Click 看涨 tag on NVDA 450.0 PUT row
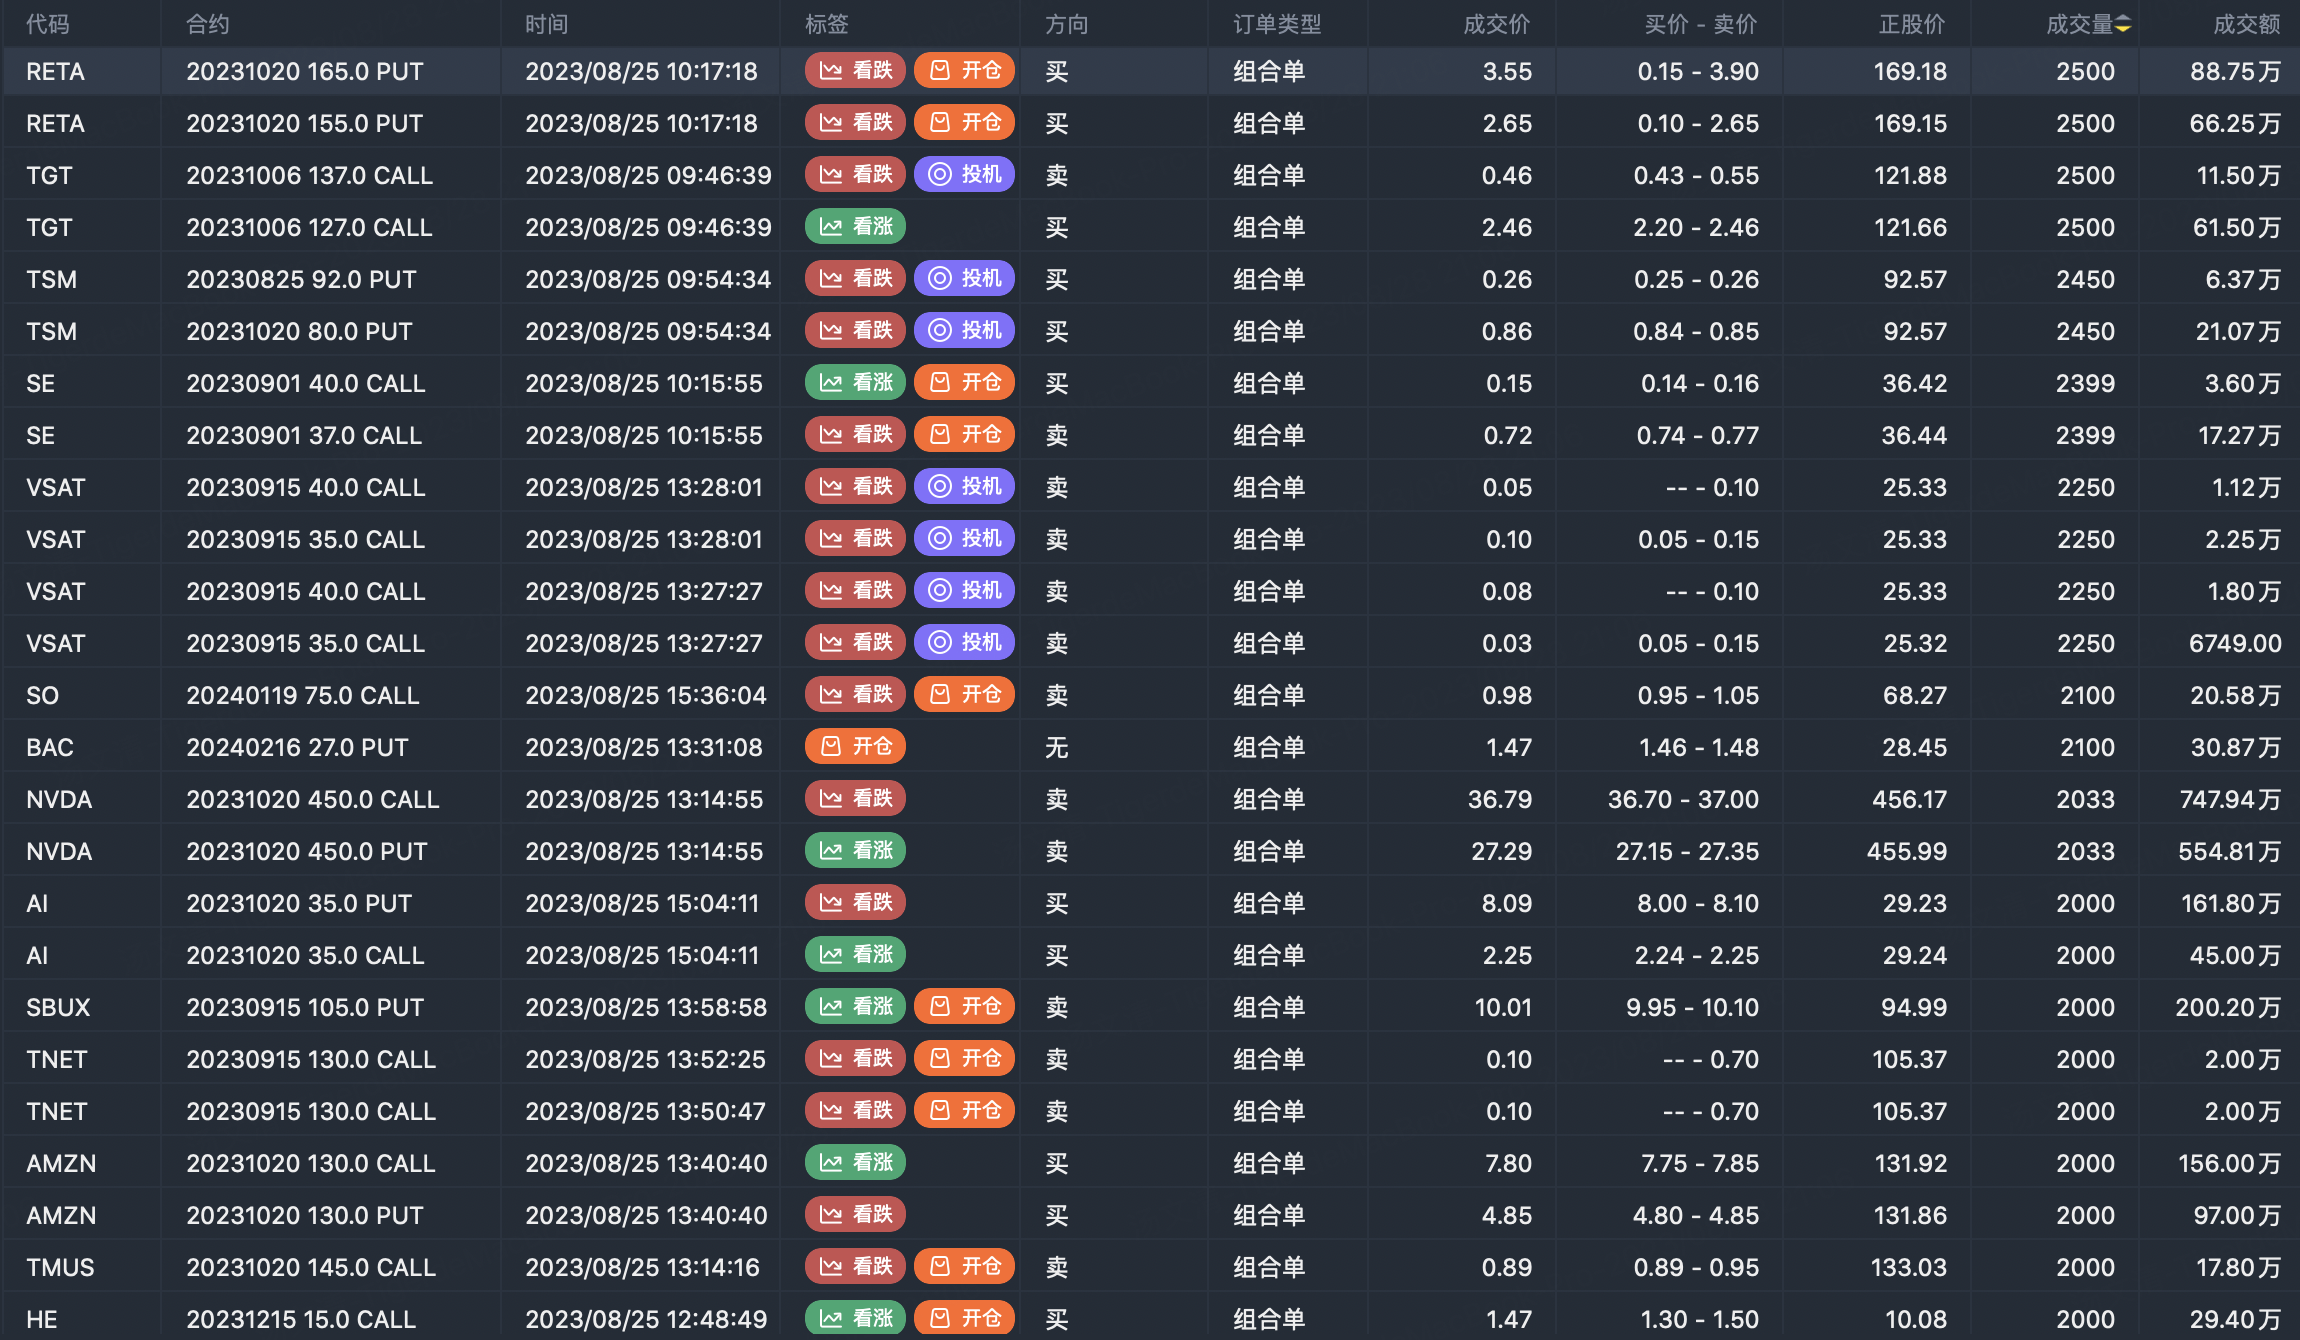 tap(855, 851)
